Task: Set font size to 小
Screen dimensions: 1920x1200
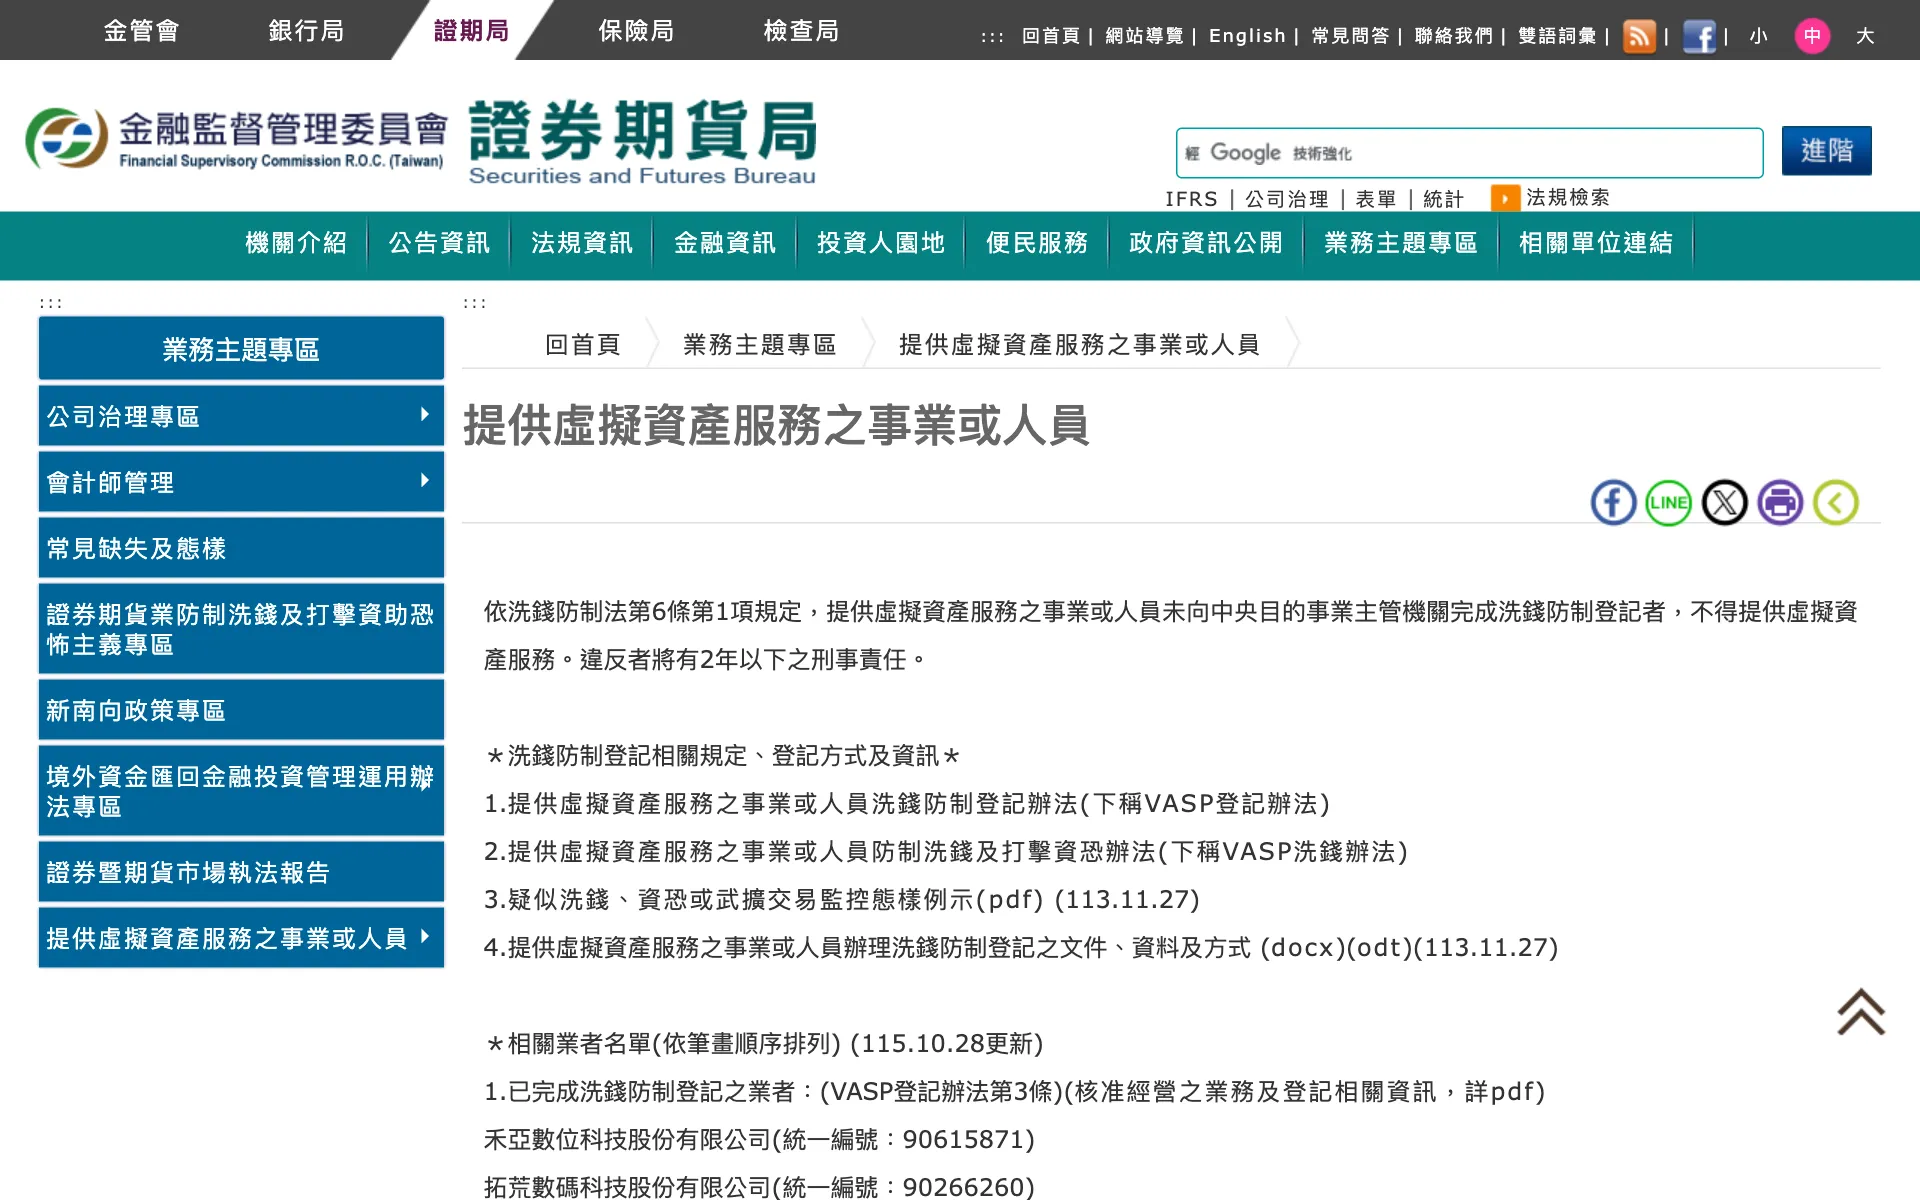Action: point(1759,36)
